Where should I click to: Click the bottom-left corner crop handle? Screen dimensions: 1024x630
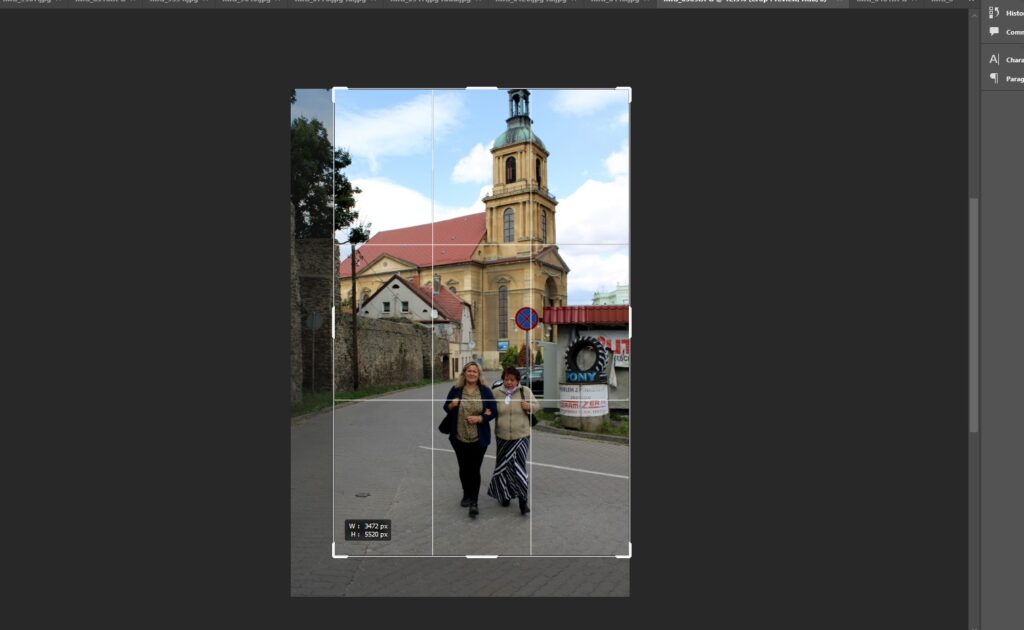(x=340, y=551)
